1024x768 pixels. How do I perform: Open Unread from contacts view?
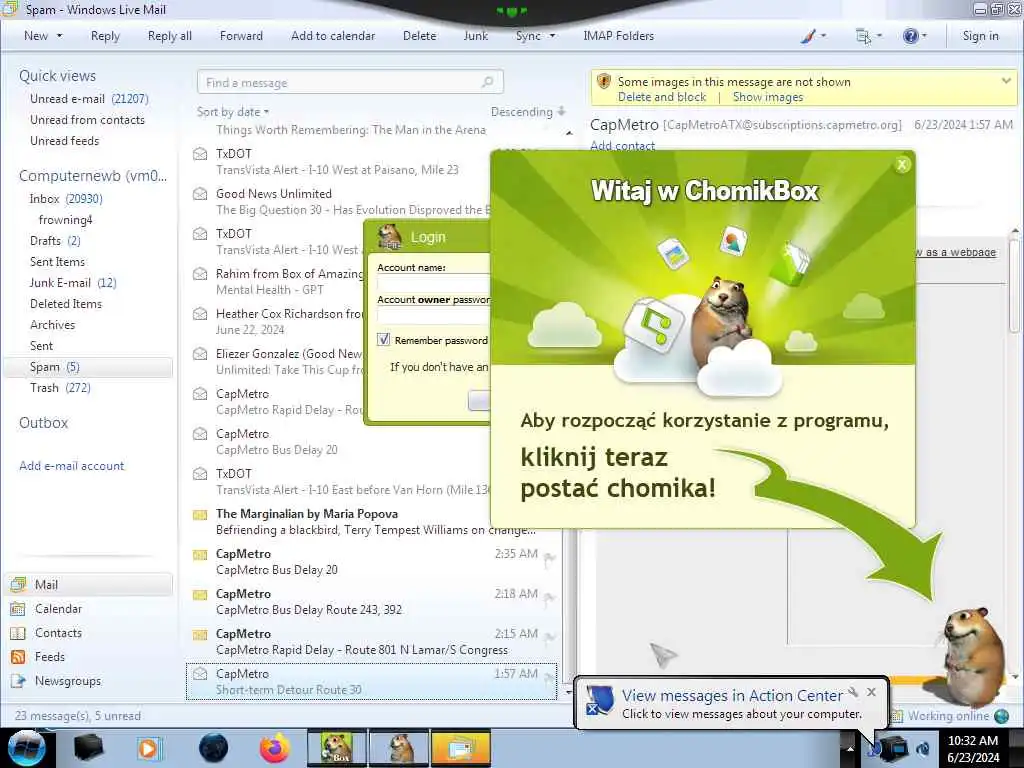tap(88, 120)
